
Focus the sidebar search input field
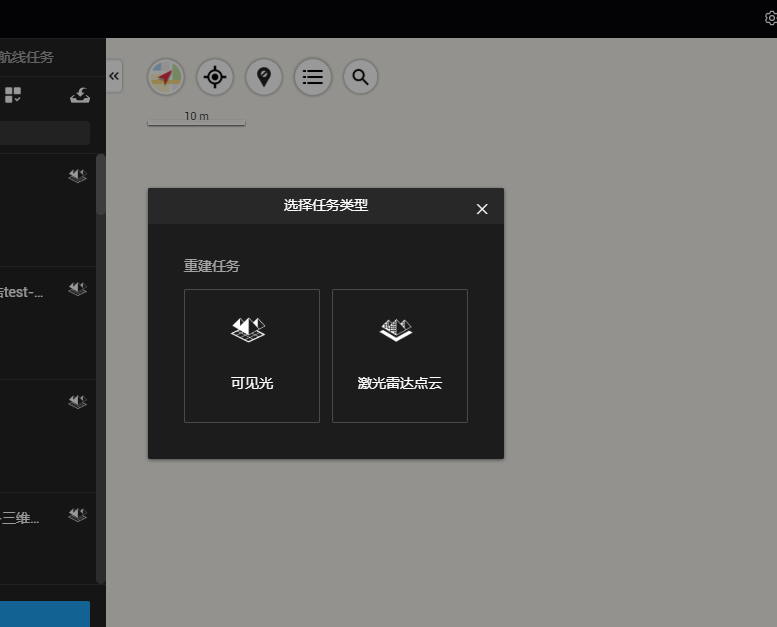(45, 133)
